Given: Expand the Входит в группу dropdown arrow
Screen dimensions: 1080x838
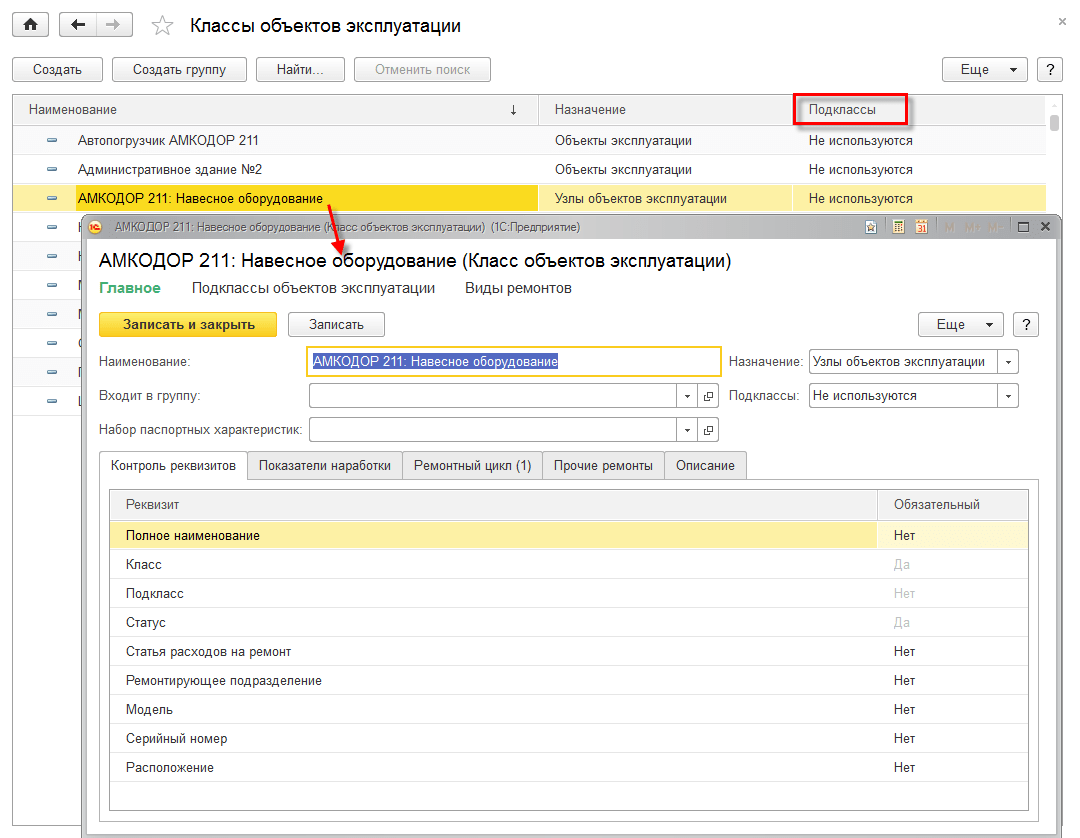Looking at the screenshot, I should click(x=687, y=396).
